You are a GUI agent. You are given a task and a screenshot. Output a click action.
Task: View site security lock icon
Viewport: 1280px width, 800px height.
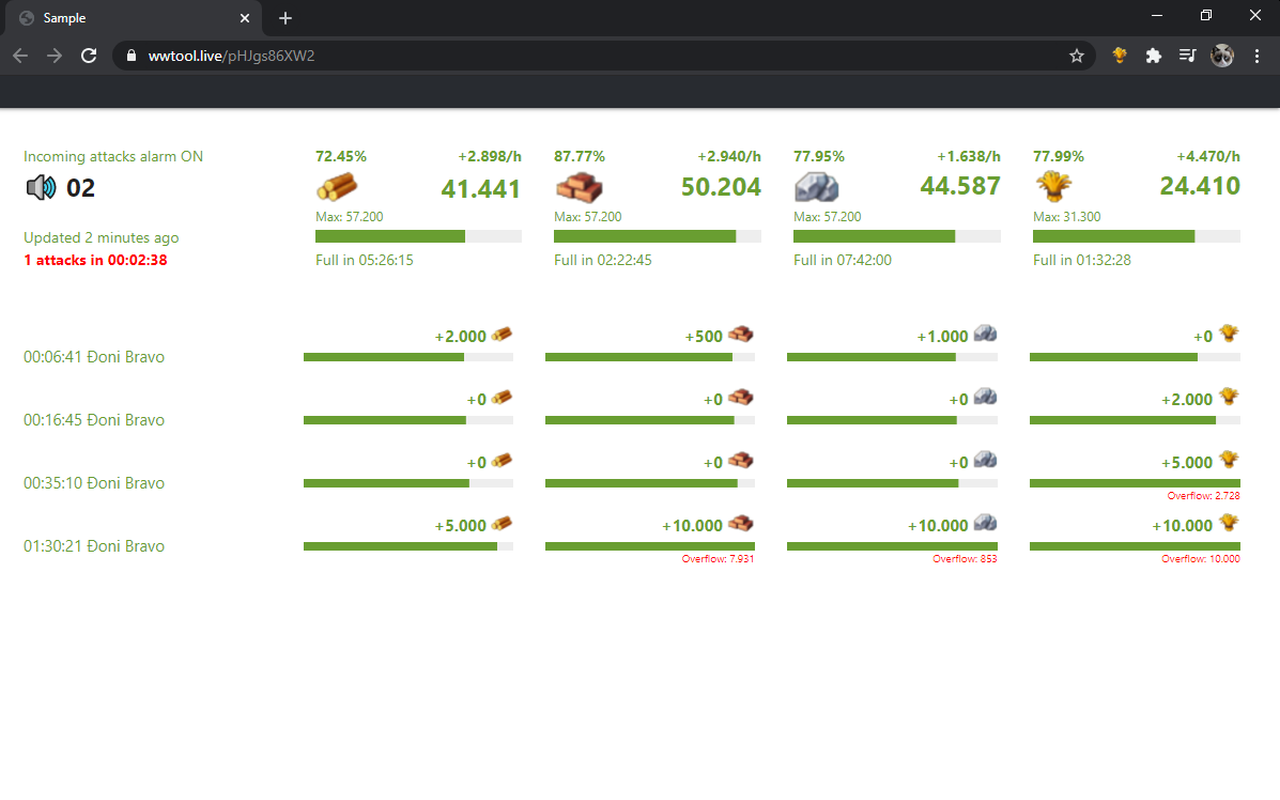130,56
